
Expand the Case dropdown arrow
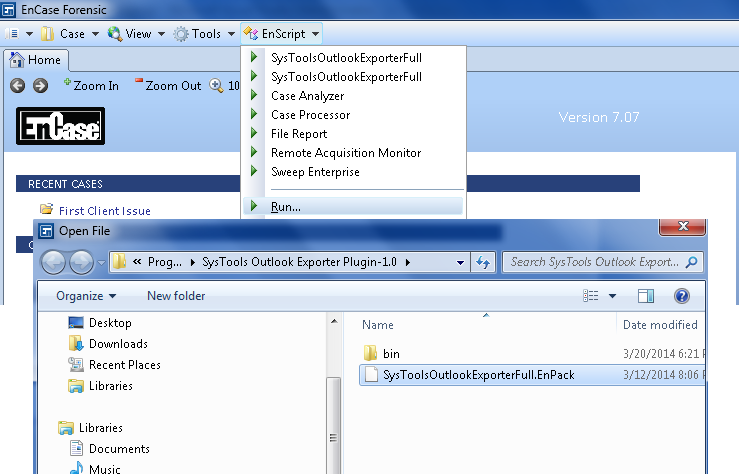pyautogui.click(x=95, y=34)
